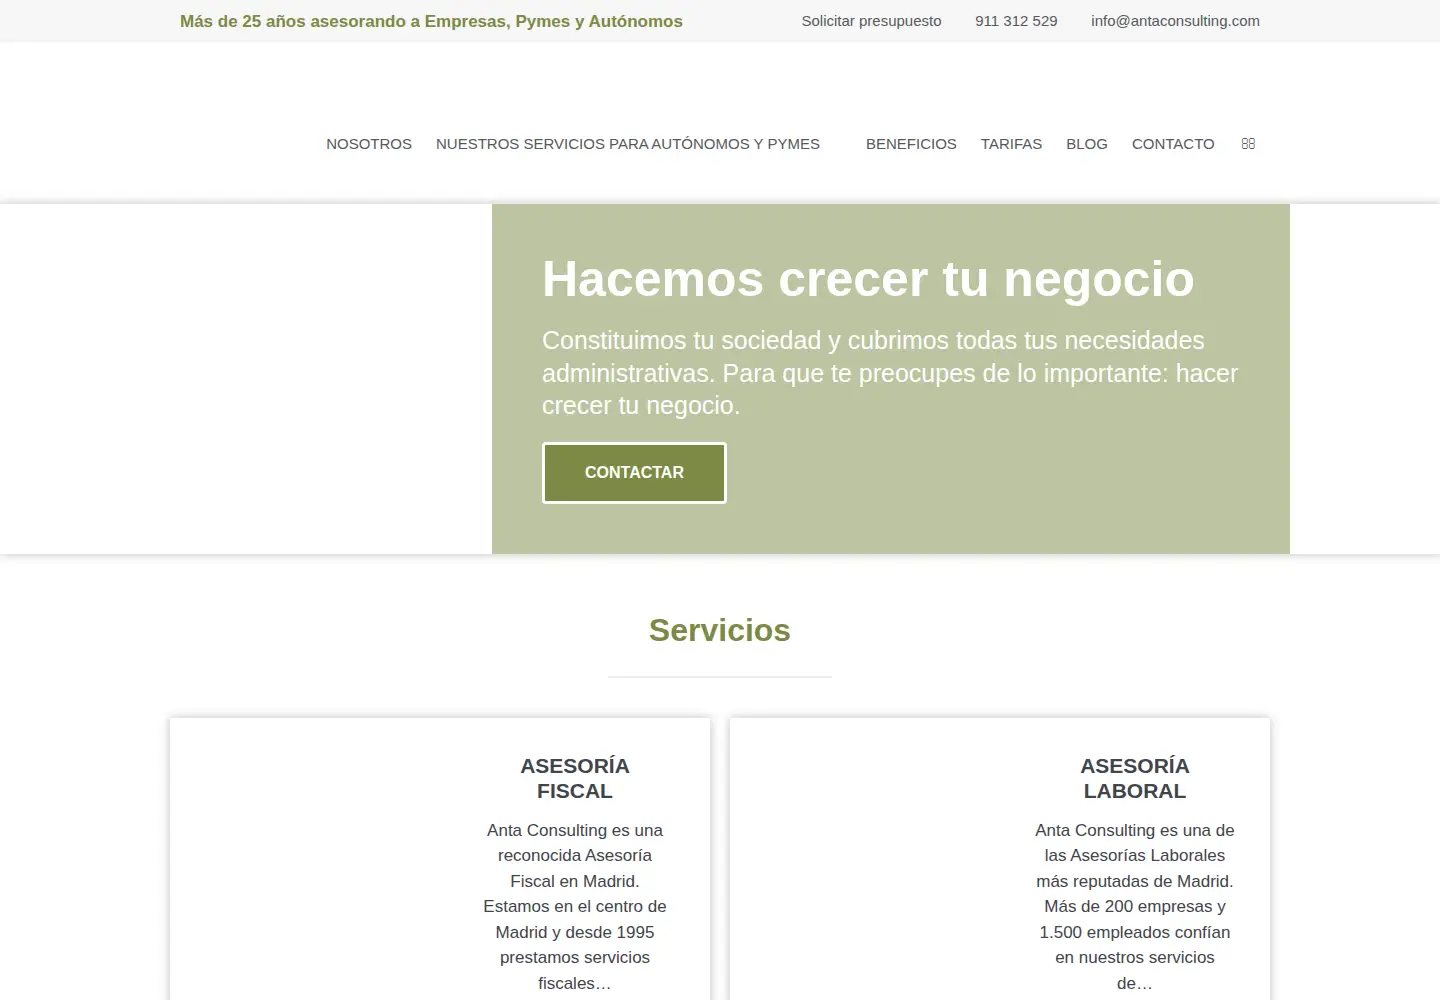Click the info@antaconsulting.com email link

click(1175, 21)
